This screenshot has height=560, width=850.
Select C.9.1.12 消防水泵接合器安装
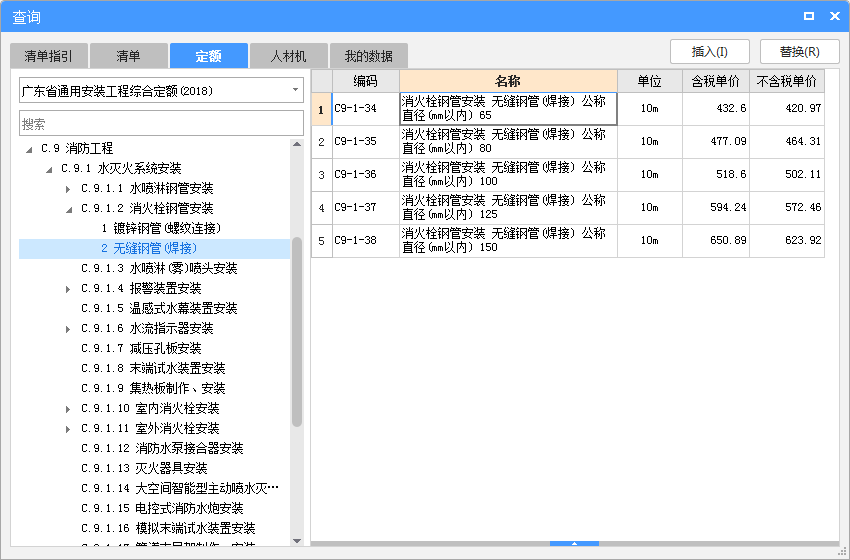point(162,448)
